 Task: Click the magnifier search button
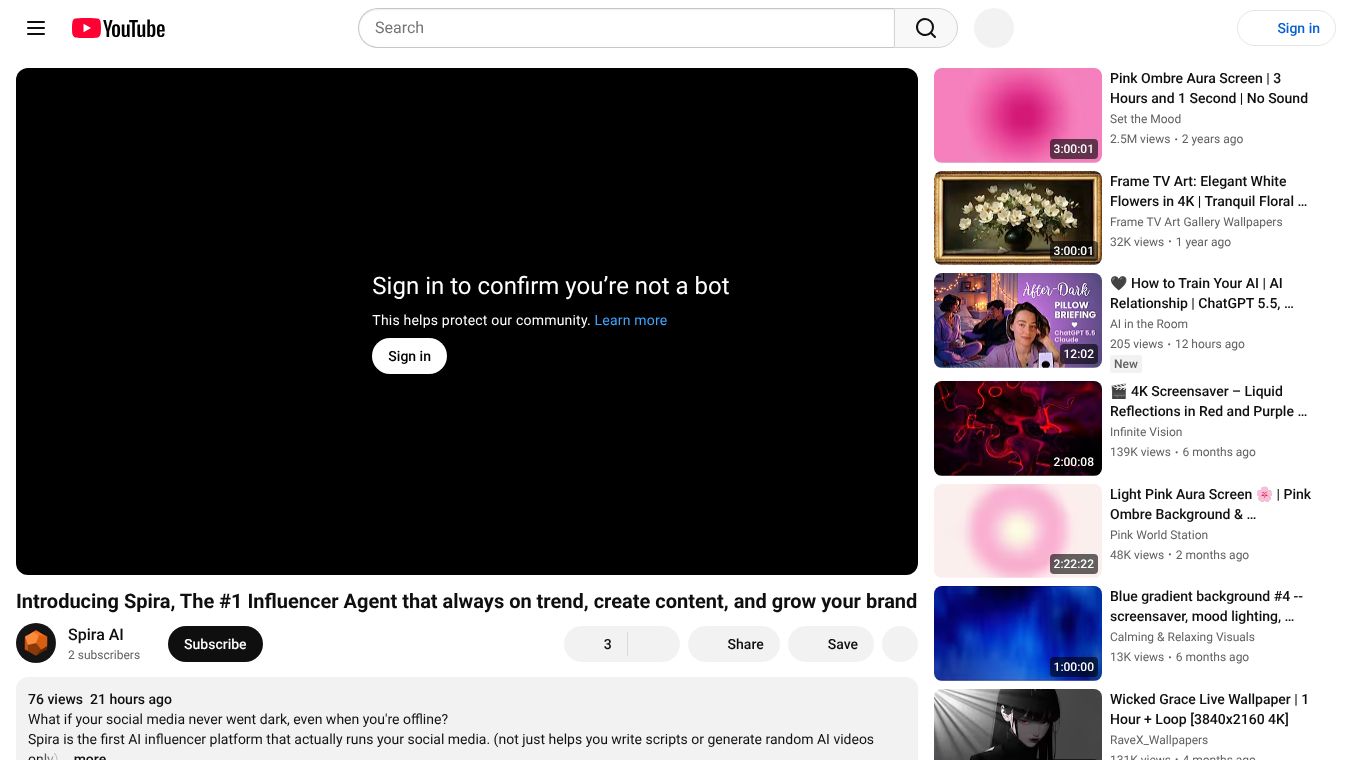tap(926, 28)
